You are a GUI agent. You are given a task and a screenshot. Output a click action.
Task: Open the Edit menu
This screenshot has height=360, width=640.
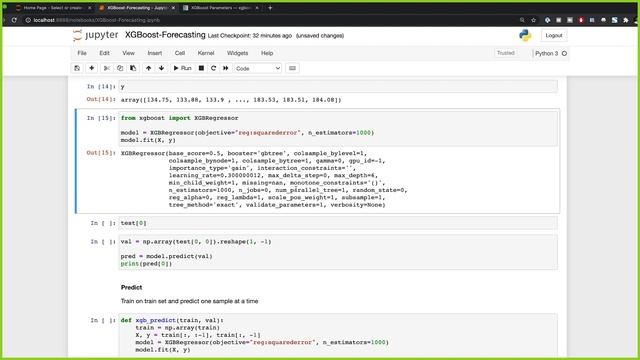[104, 53]
